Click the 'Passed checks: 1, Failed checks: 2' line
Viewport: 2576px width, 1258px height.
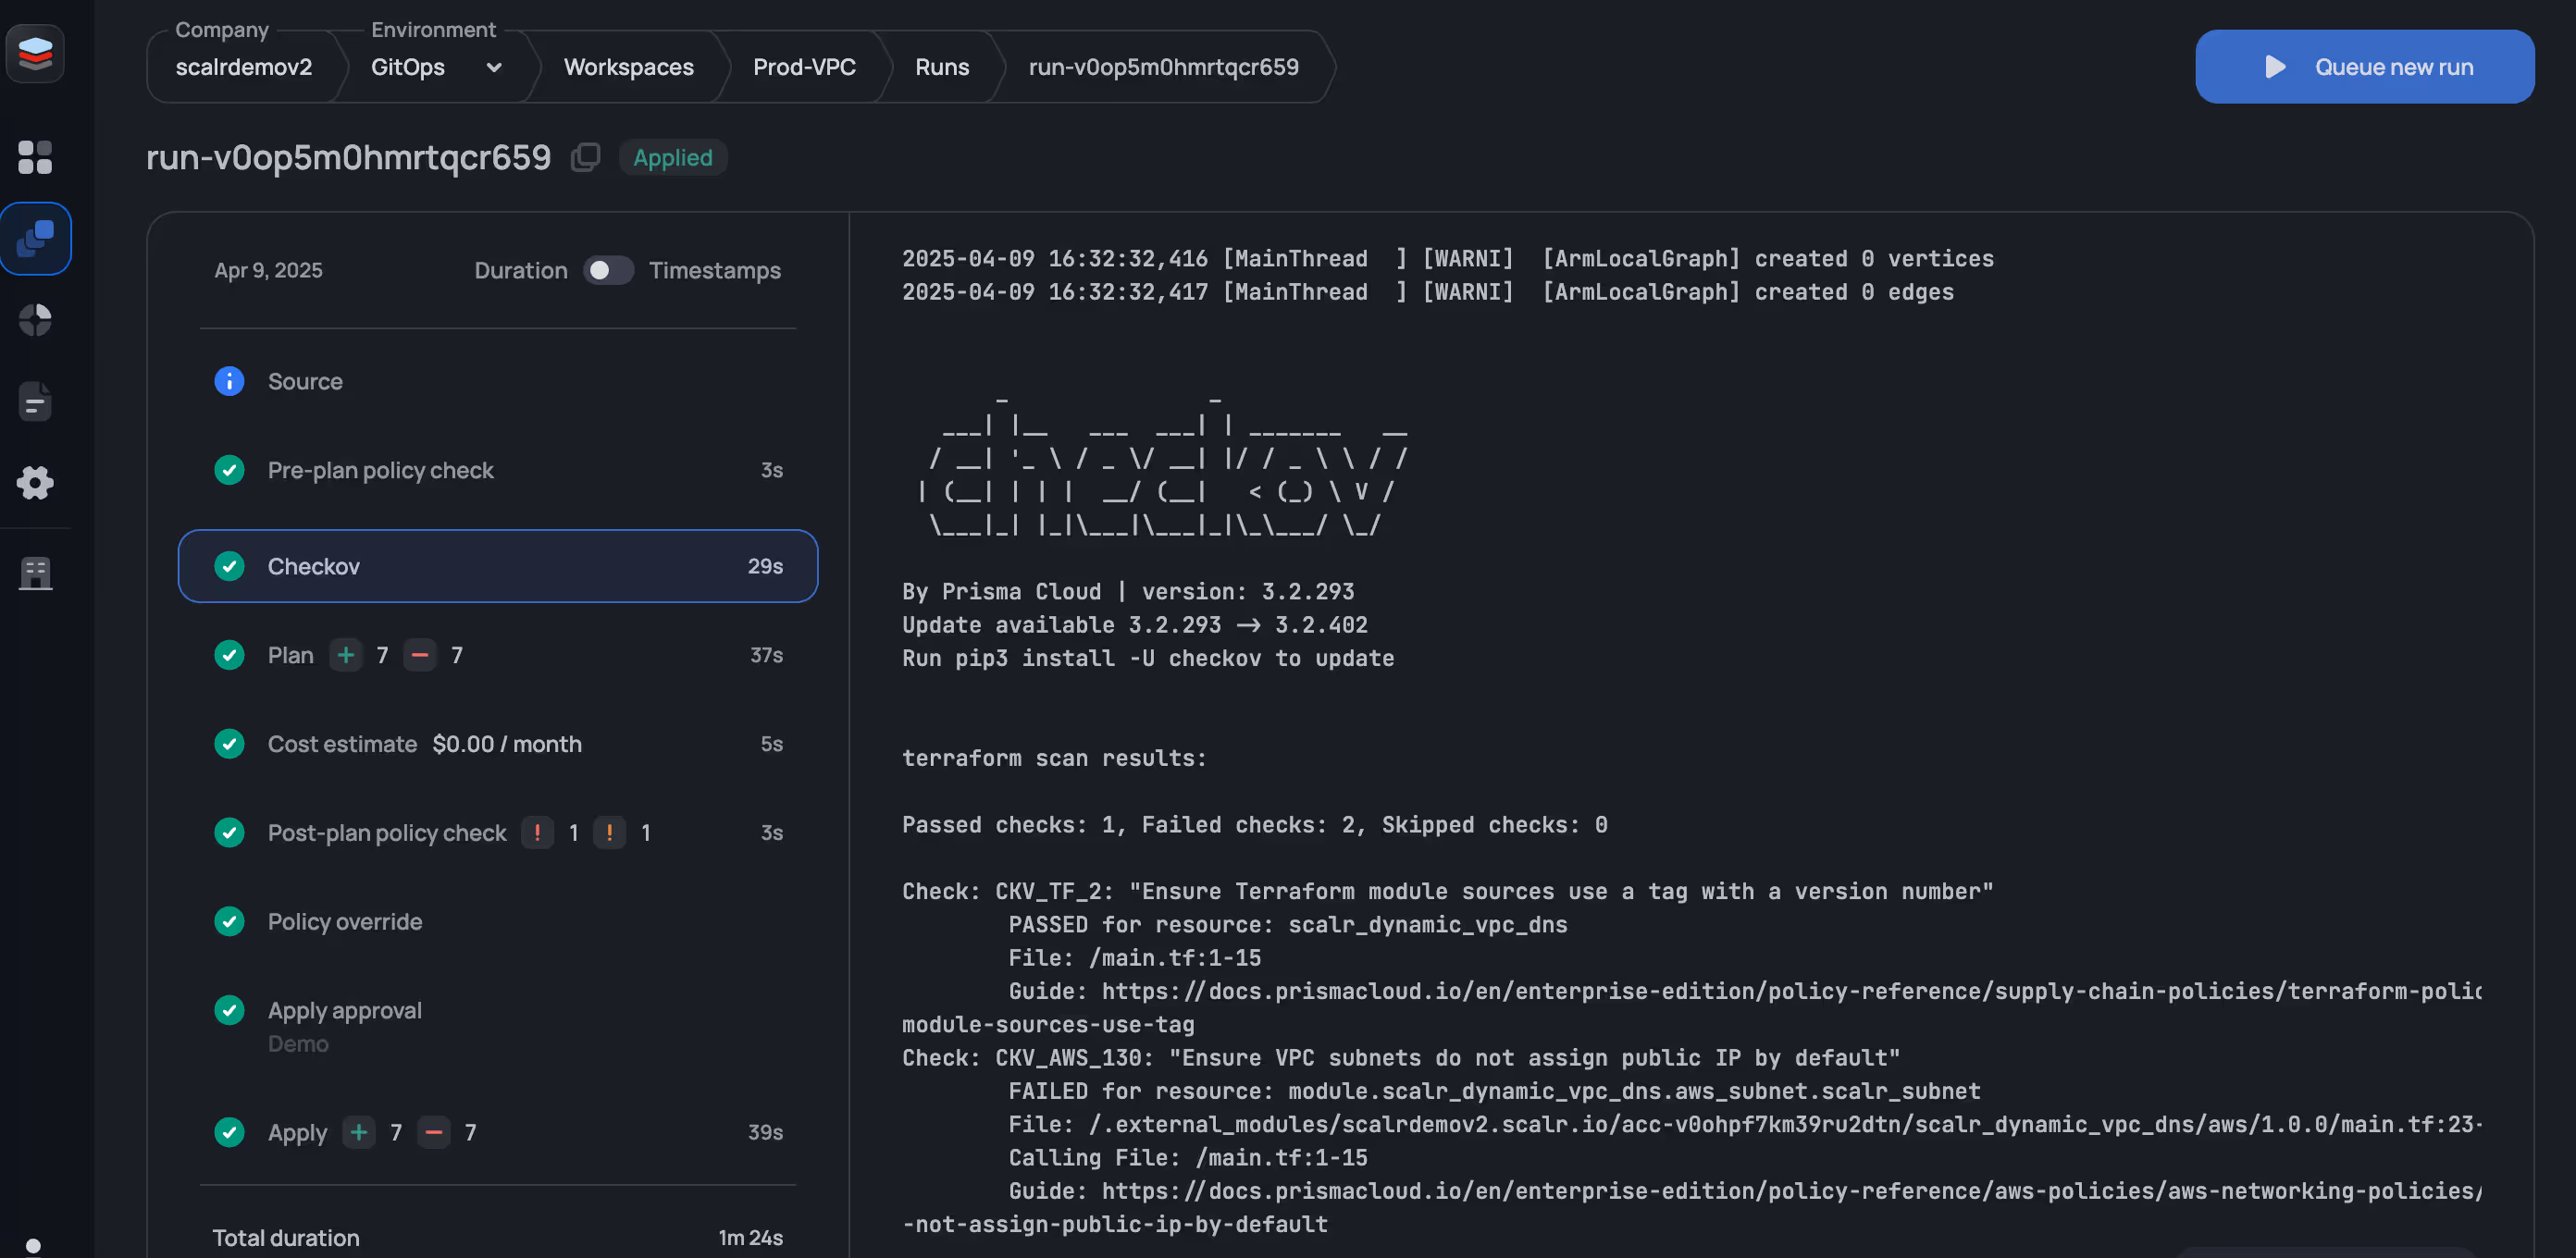[x=1254, y=825]
